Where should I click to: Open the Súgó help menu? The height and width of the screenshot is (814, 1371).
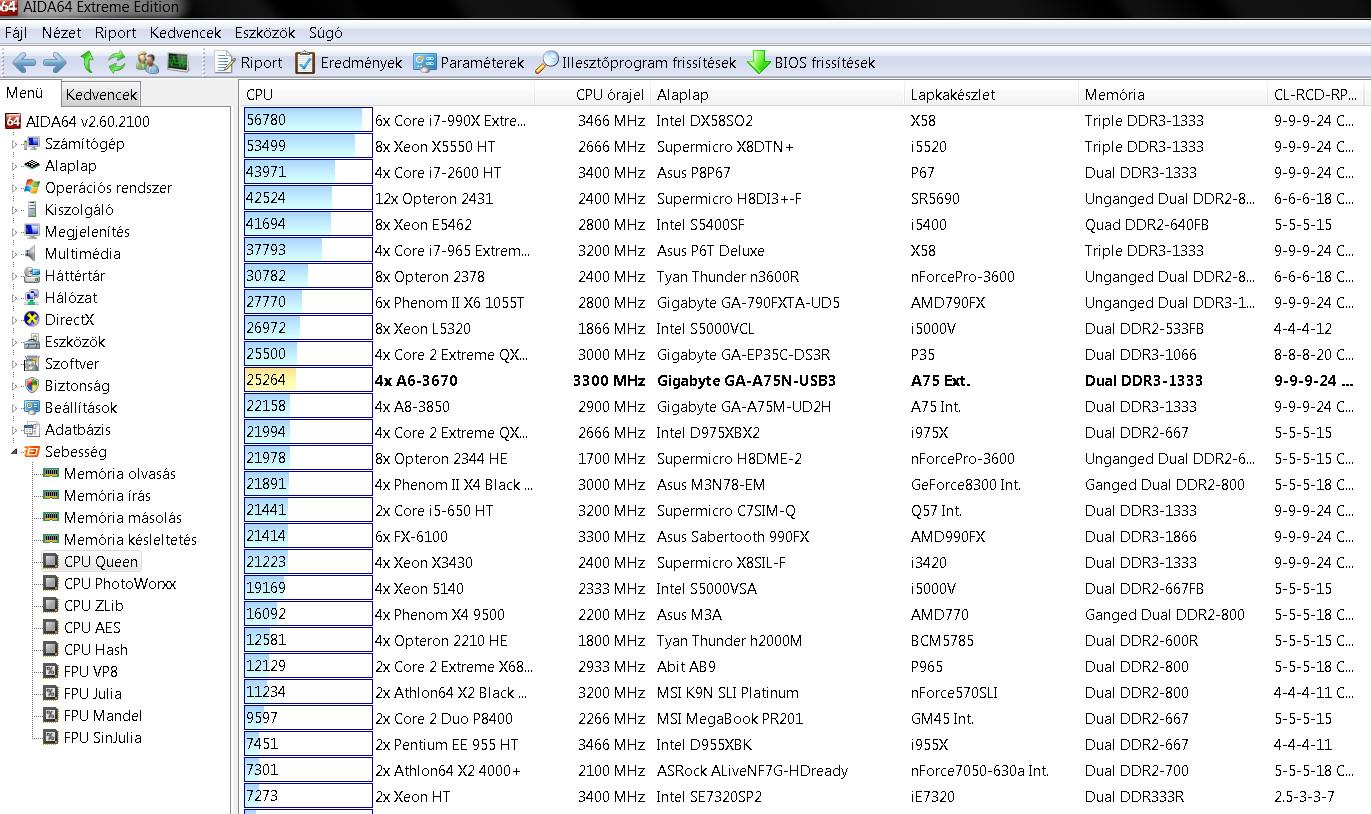(x=326, y=32)
